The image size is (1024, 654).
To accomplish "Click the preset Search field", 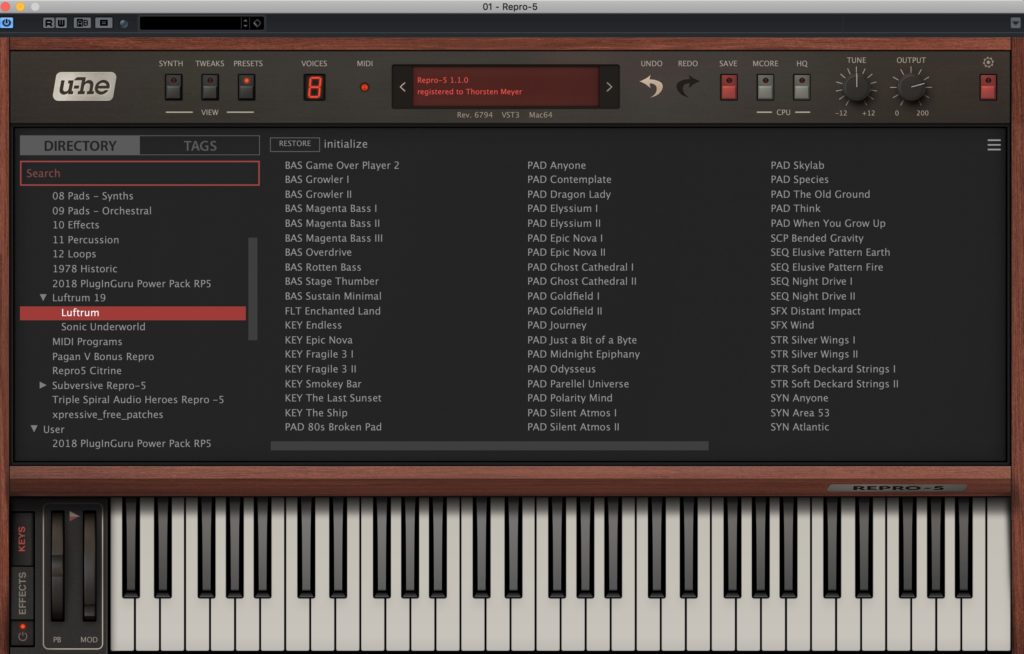I will pyautogui.click(x=140, y=173).
